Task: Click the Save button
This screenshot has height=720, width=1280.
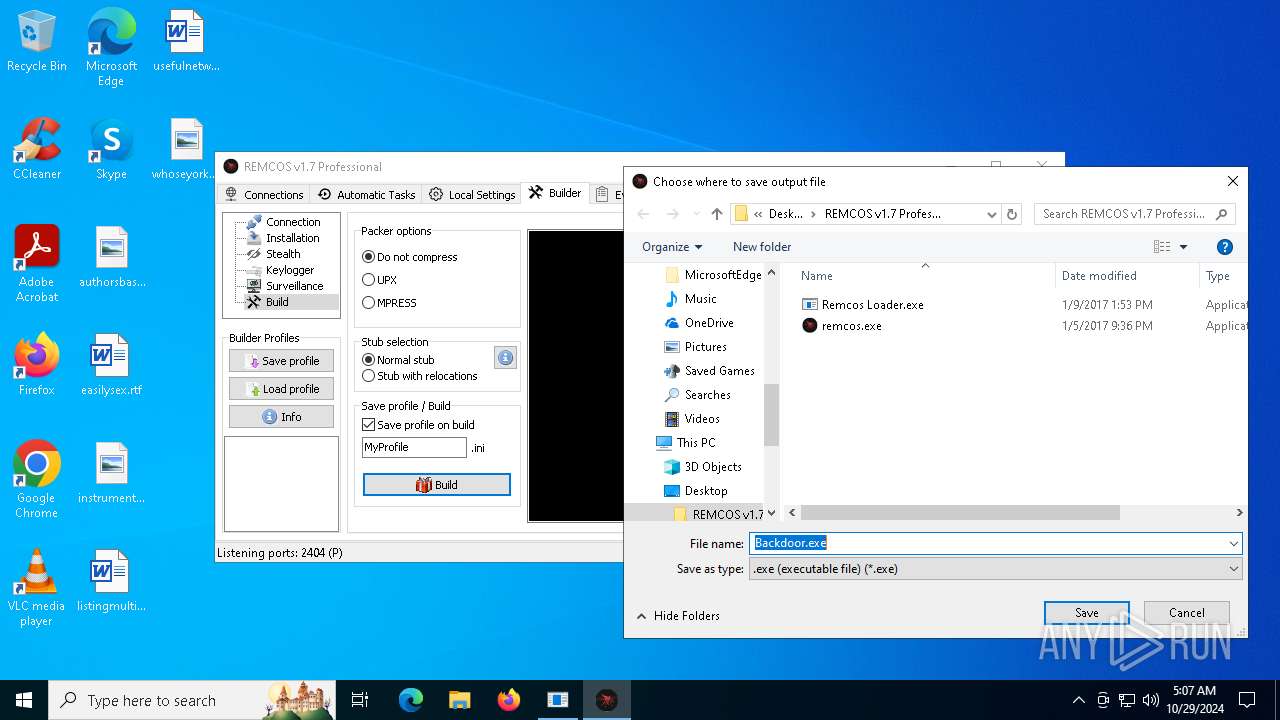Action: tap(1087, 613)
